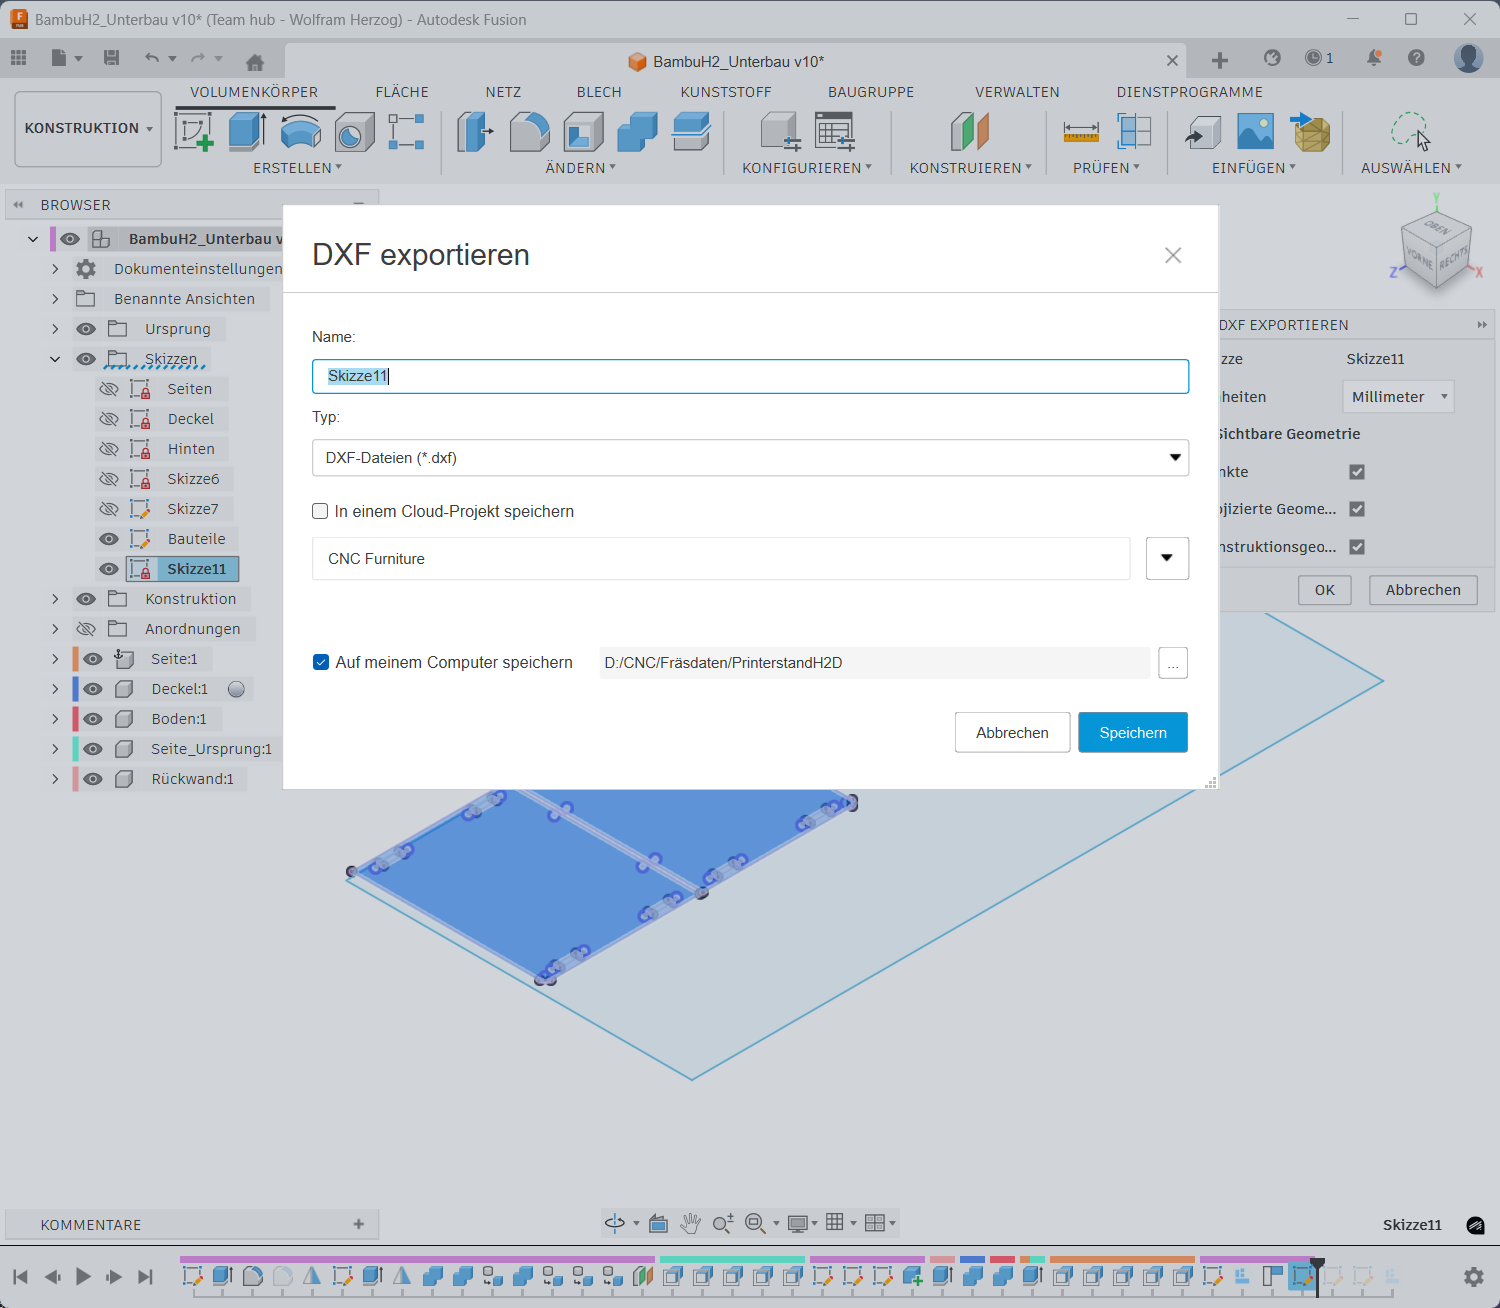Image resolution: width=1500 pixels, height=1308 pixels.
Task: Expand the Konstruktion folder in browser
Action: pos(55,599)
